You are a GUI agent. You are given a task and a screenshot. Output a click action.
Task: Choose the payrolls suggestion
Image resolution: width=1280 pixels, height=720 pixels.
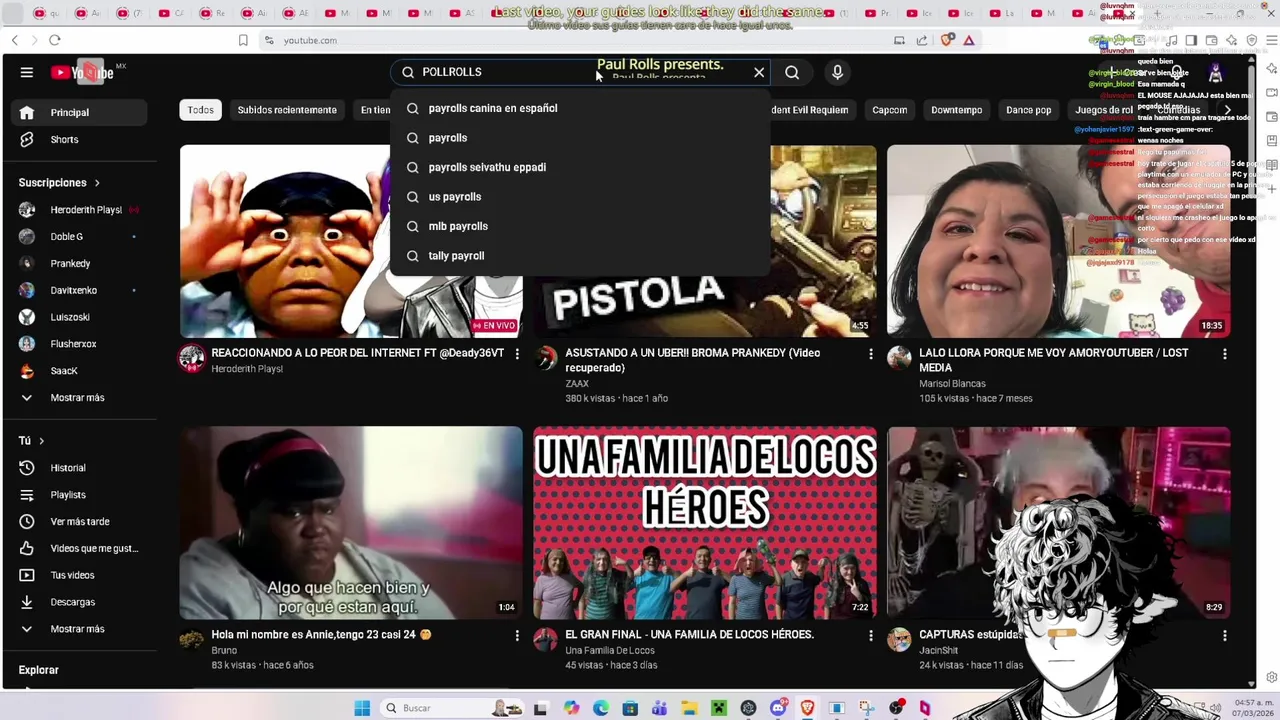click(580, 138)
